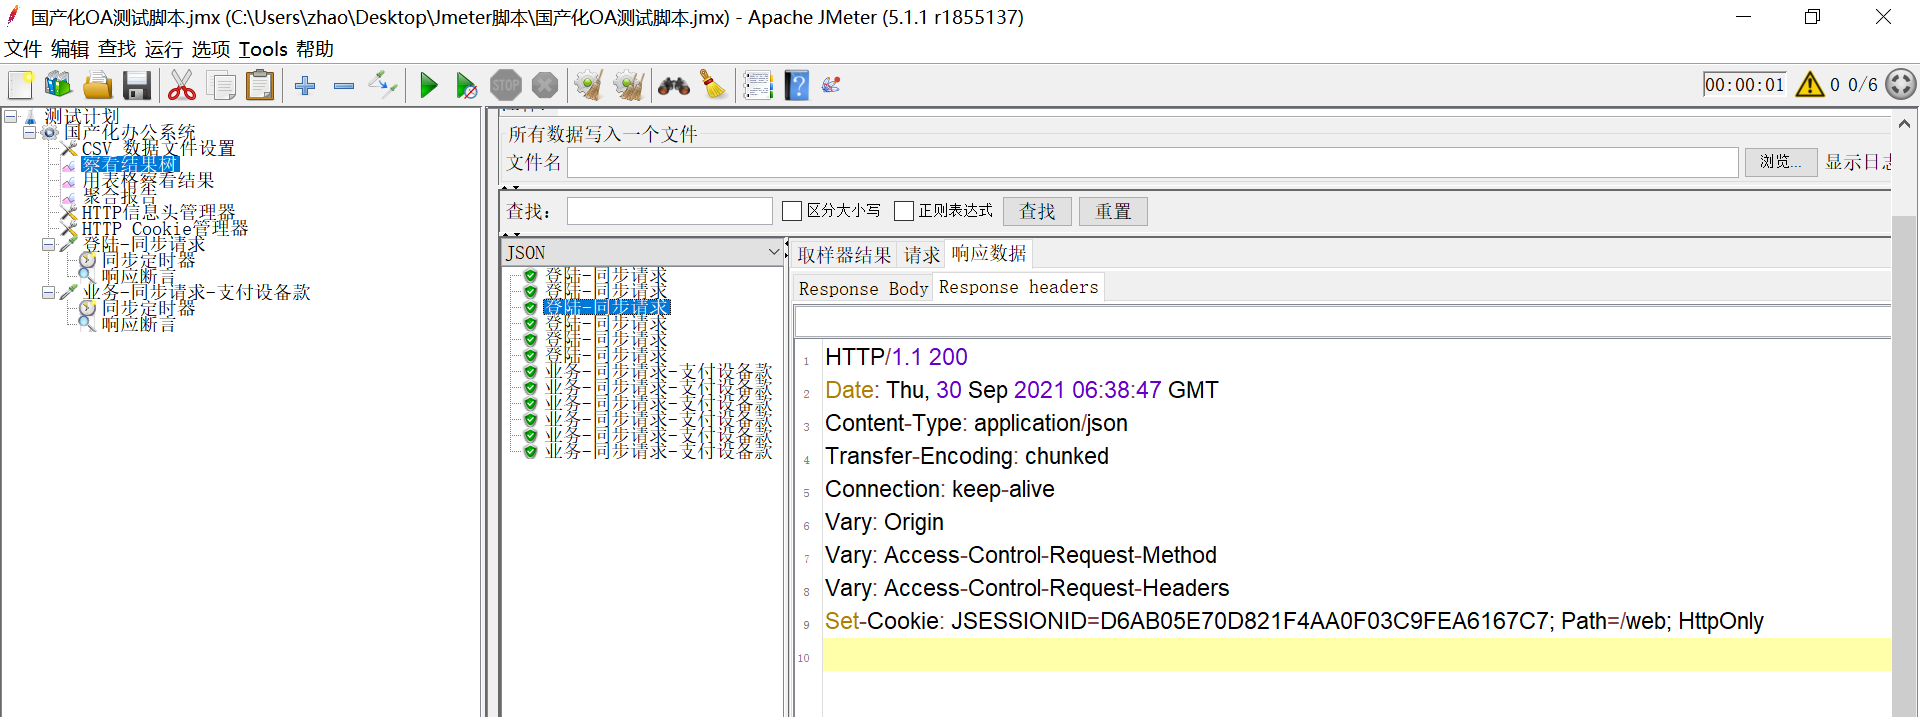Open the 帮助 menu
This screenshot has width=1920, height=717.
click(315, 49)
